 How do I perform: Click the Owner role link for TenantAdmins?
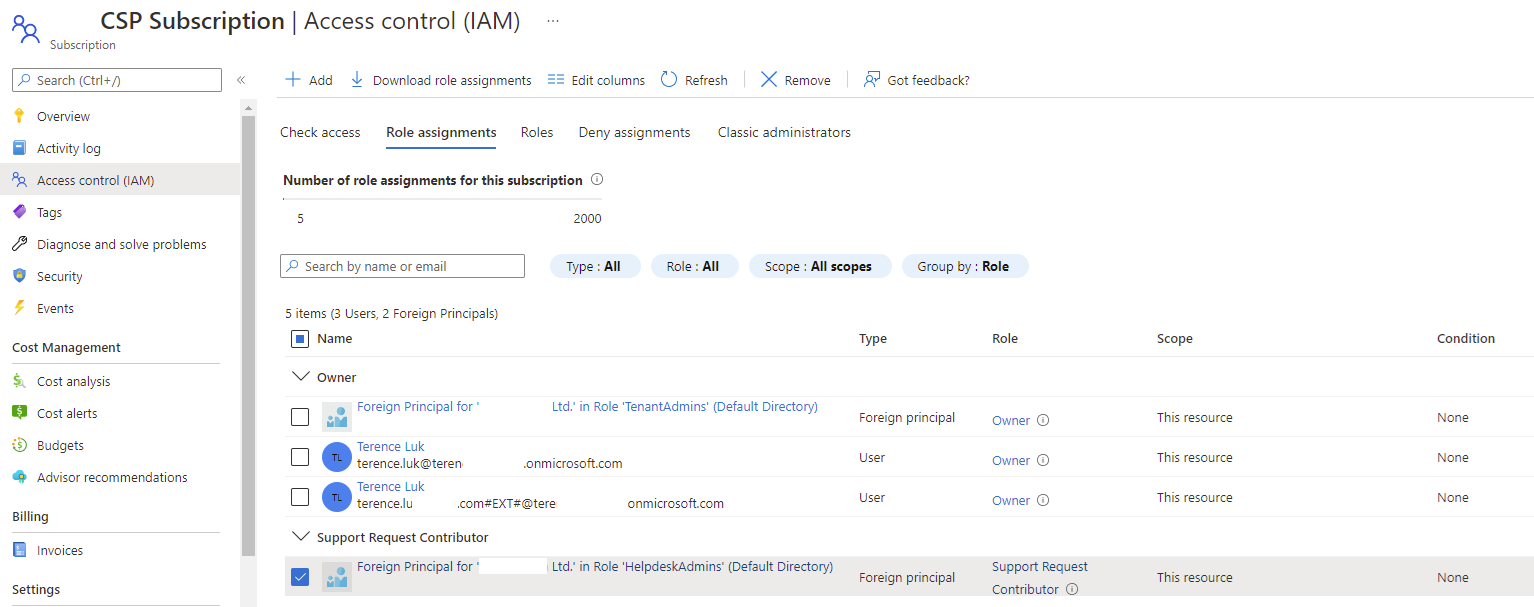pos(1011,420)
